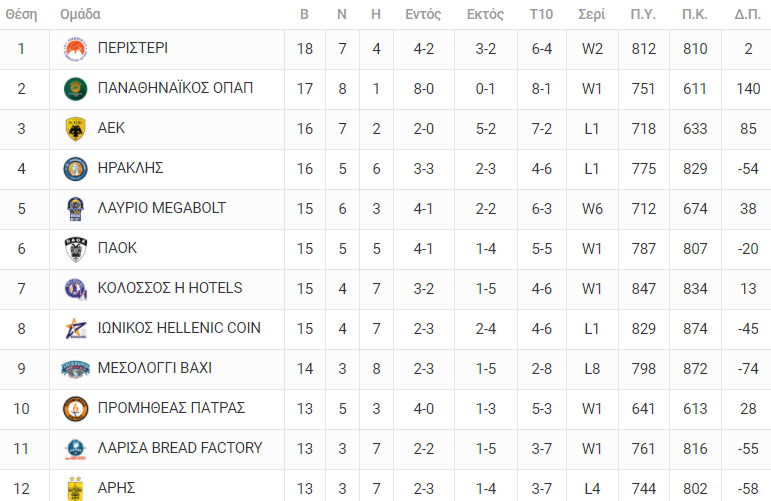The image size is (771, 501).
Task: Click the ΛΑΡΙΣΑ BREAD FACTORY team logo
Action: tap(75, 449)
